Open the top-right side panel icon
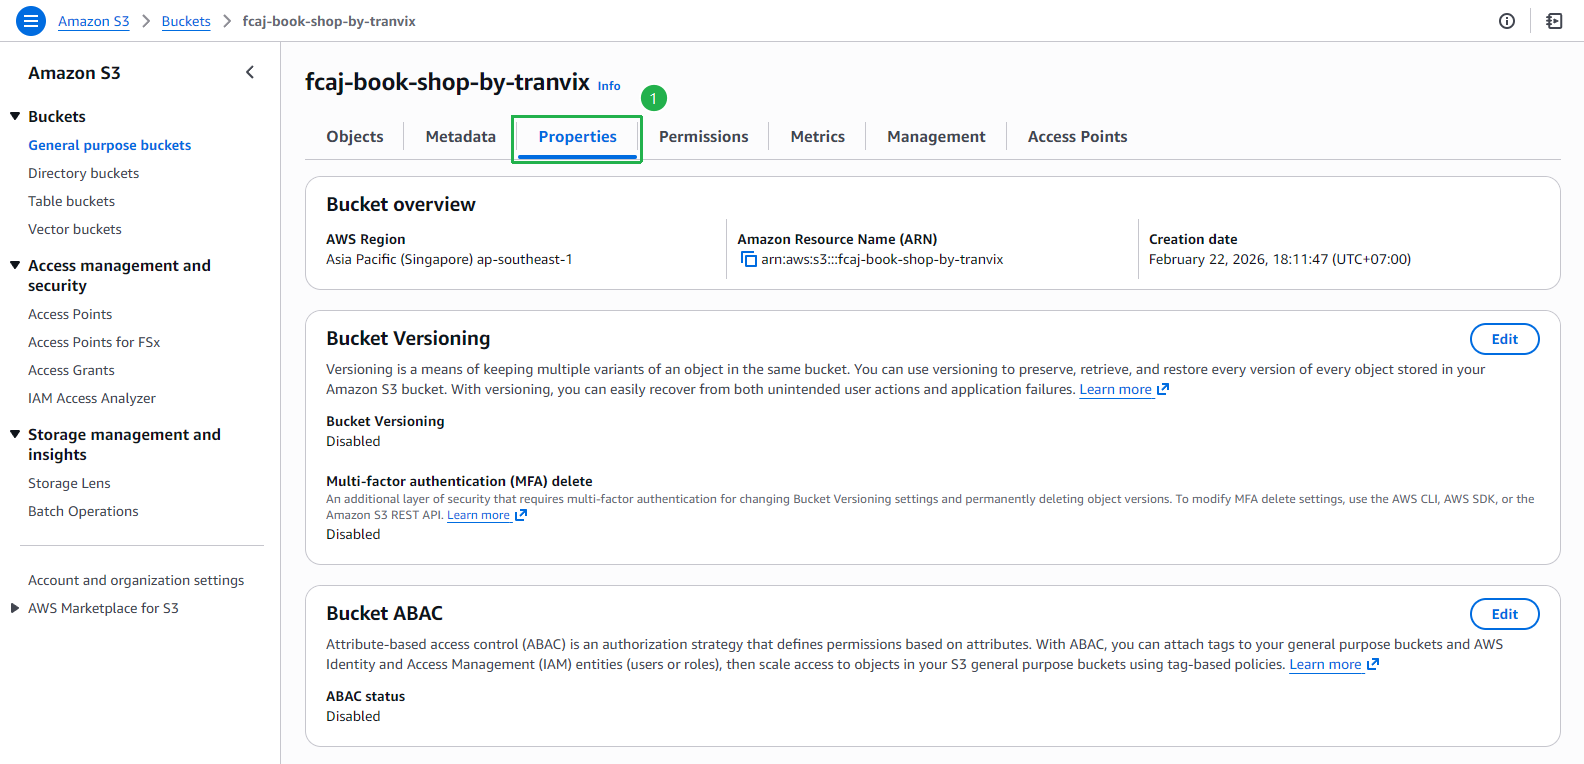1584x764 pixels. (x=1554, y=21)
